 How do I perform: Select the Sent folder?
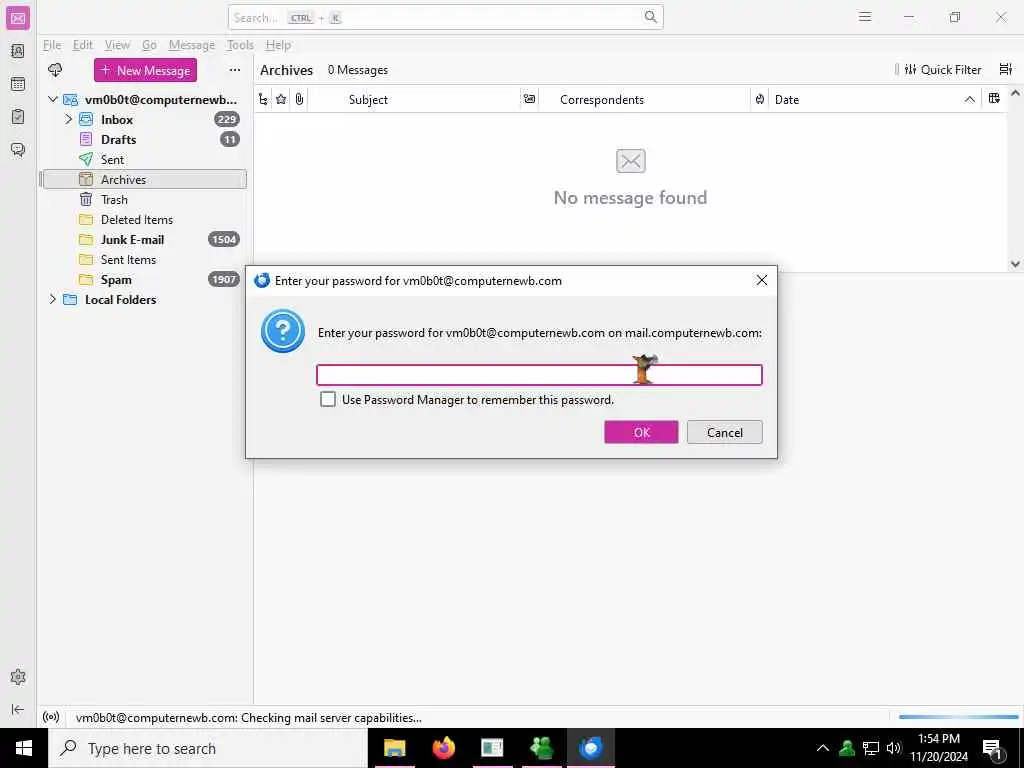144,159
